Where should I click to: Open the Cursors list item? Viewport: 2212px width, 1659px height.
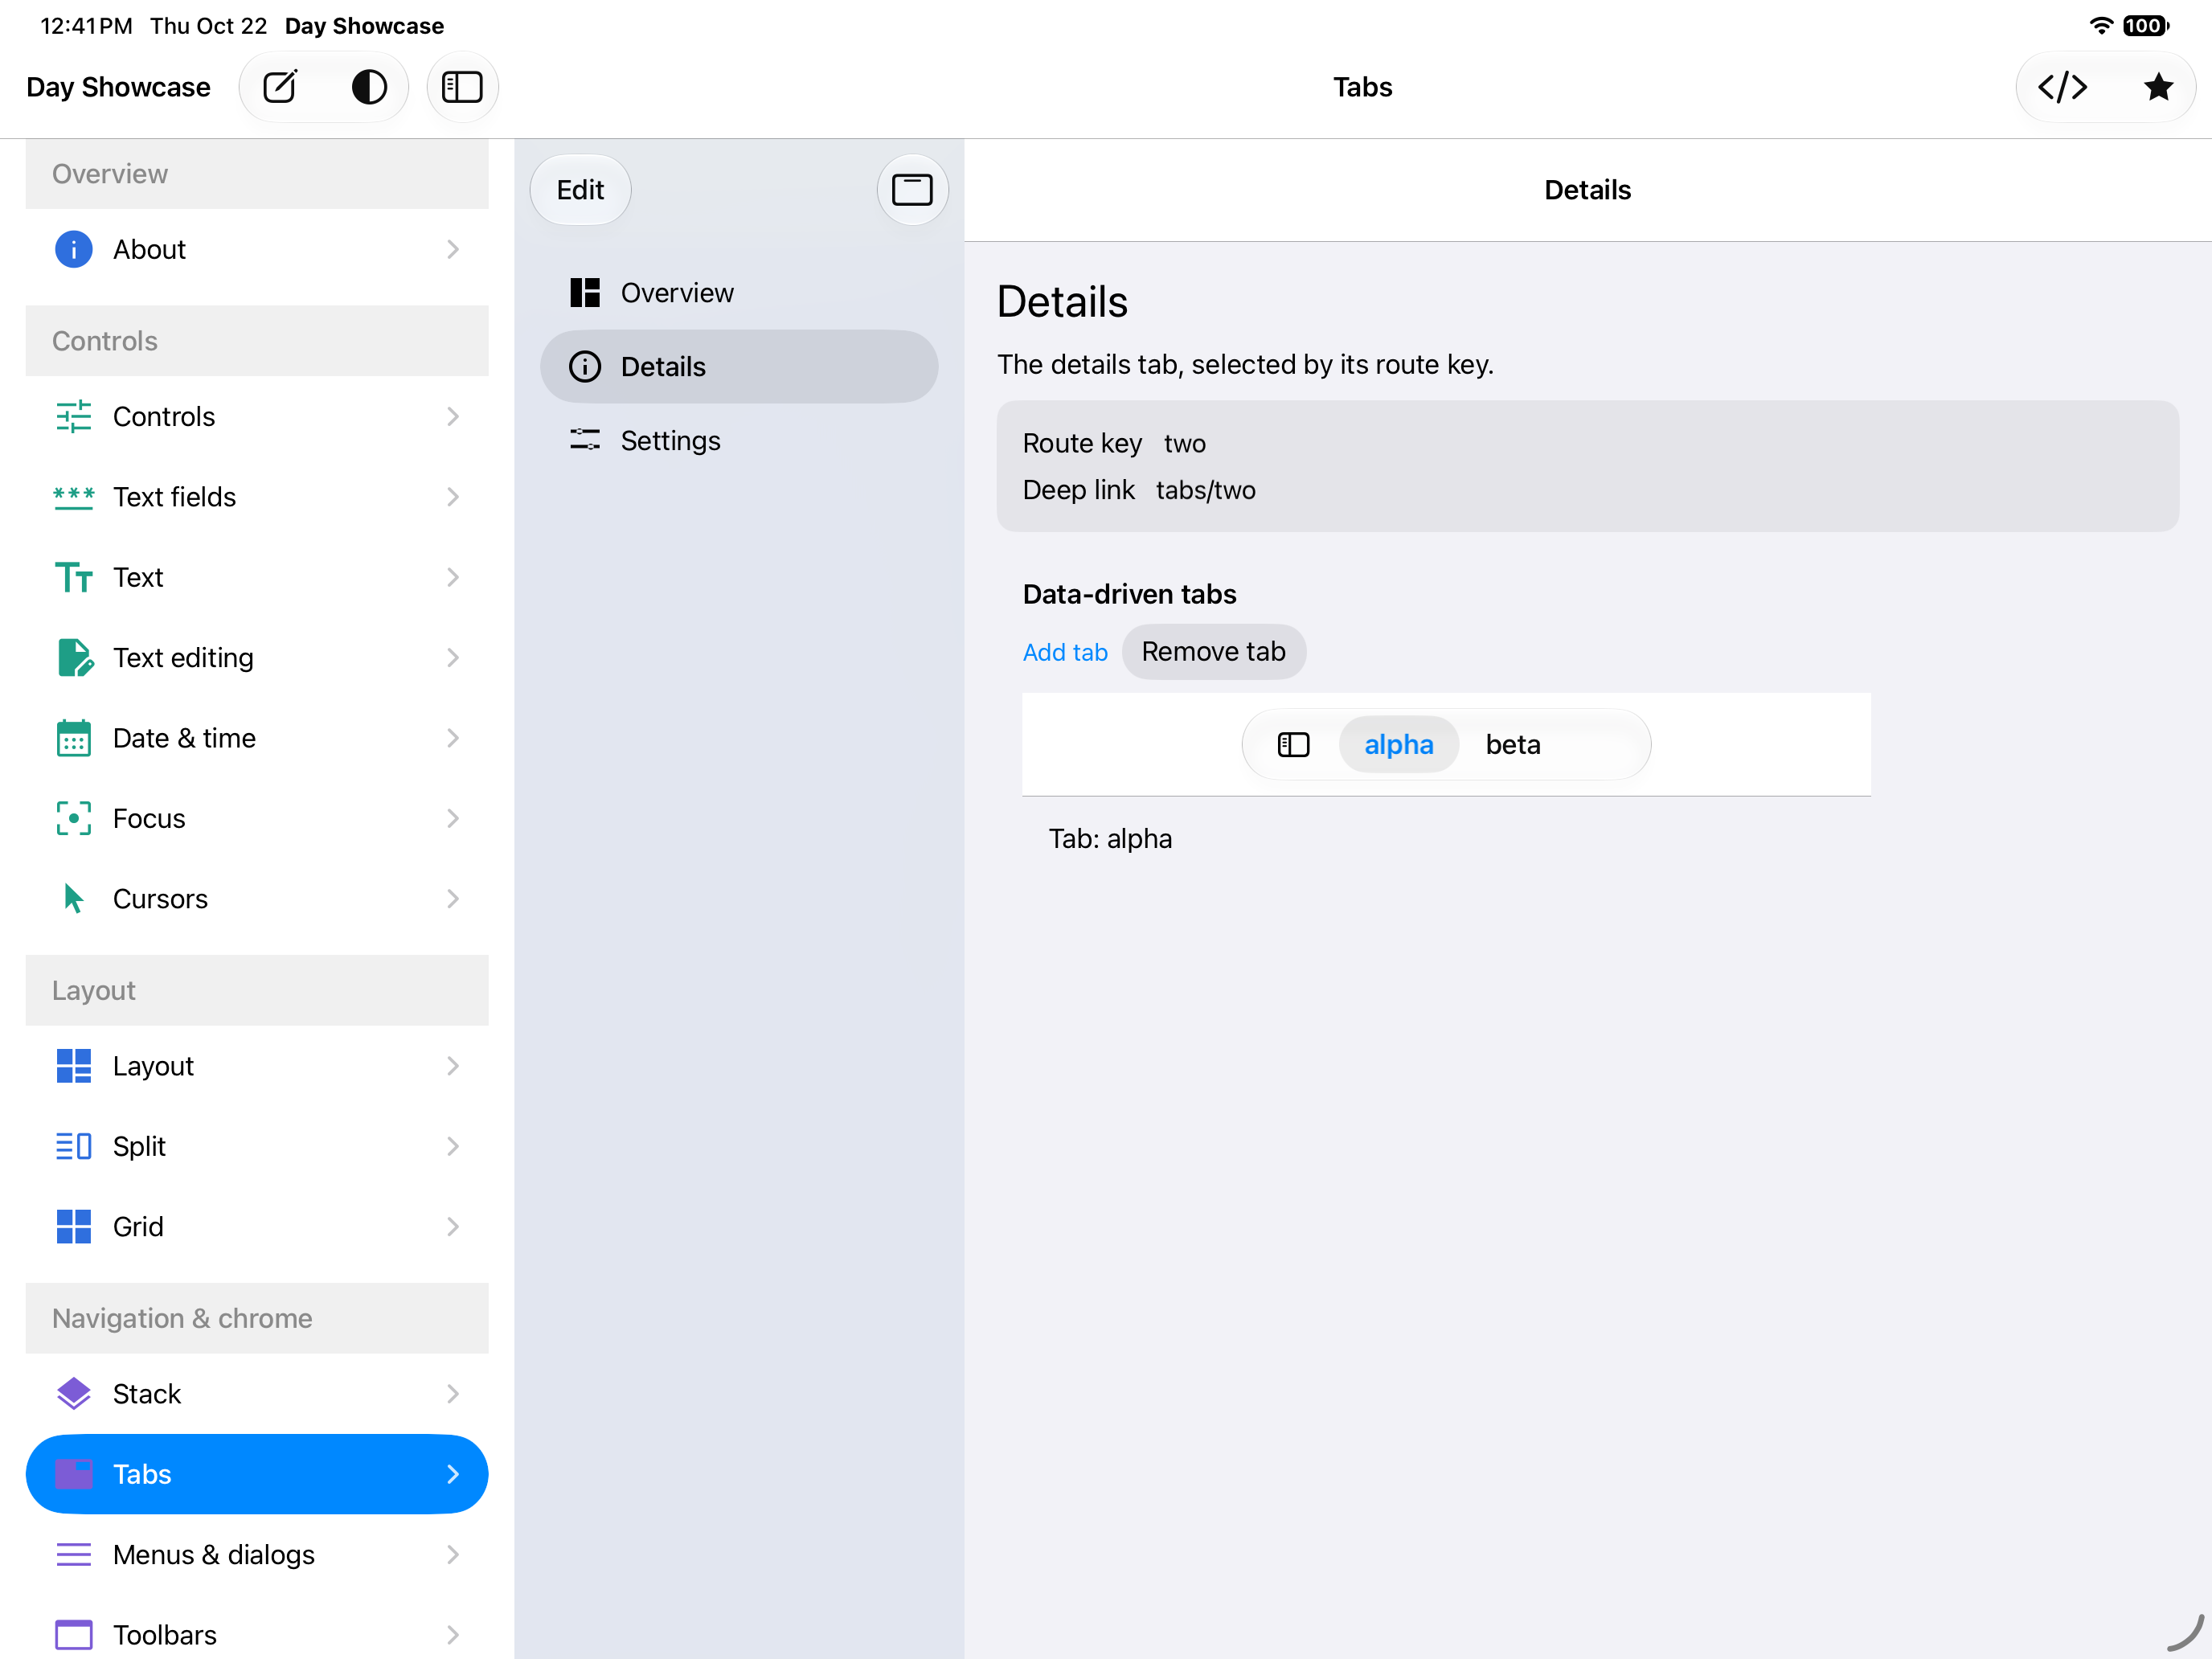(x=257, y=899)
